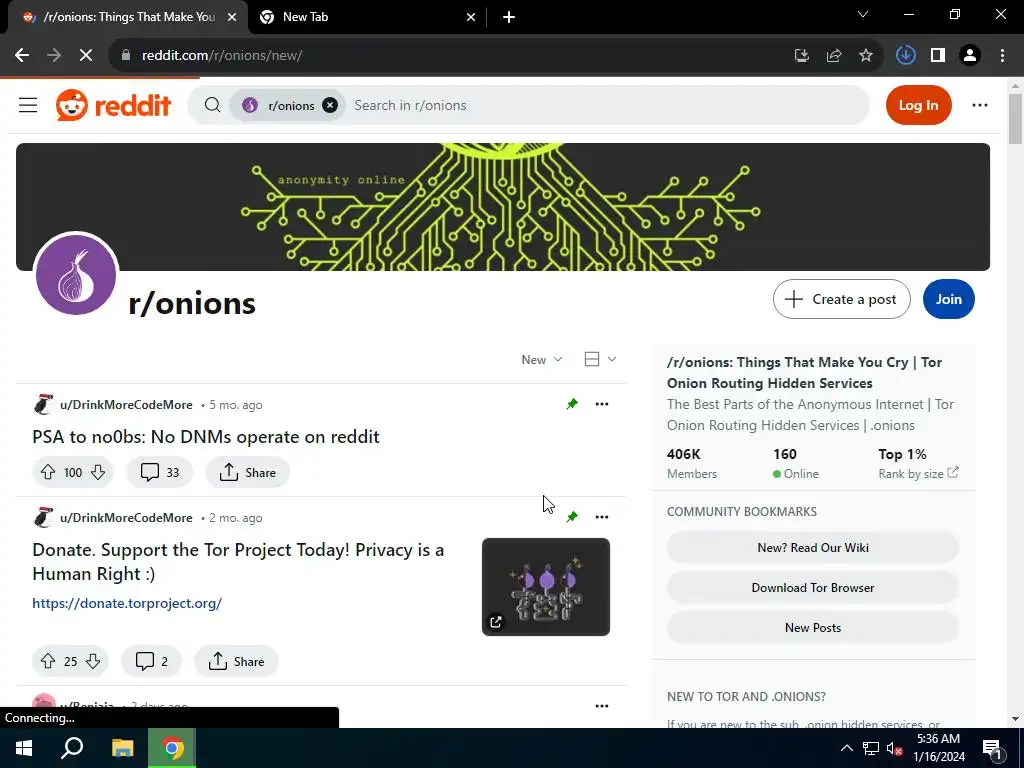Image resolution: width=1024 pixels, height=768 pixels.
Task: Toggle the Chrome side panel
Action: [938, 56]
